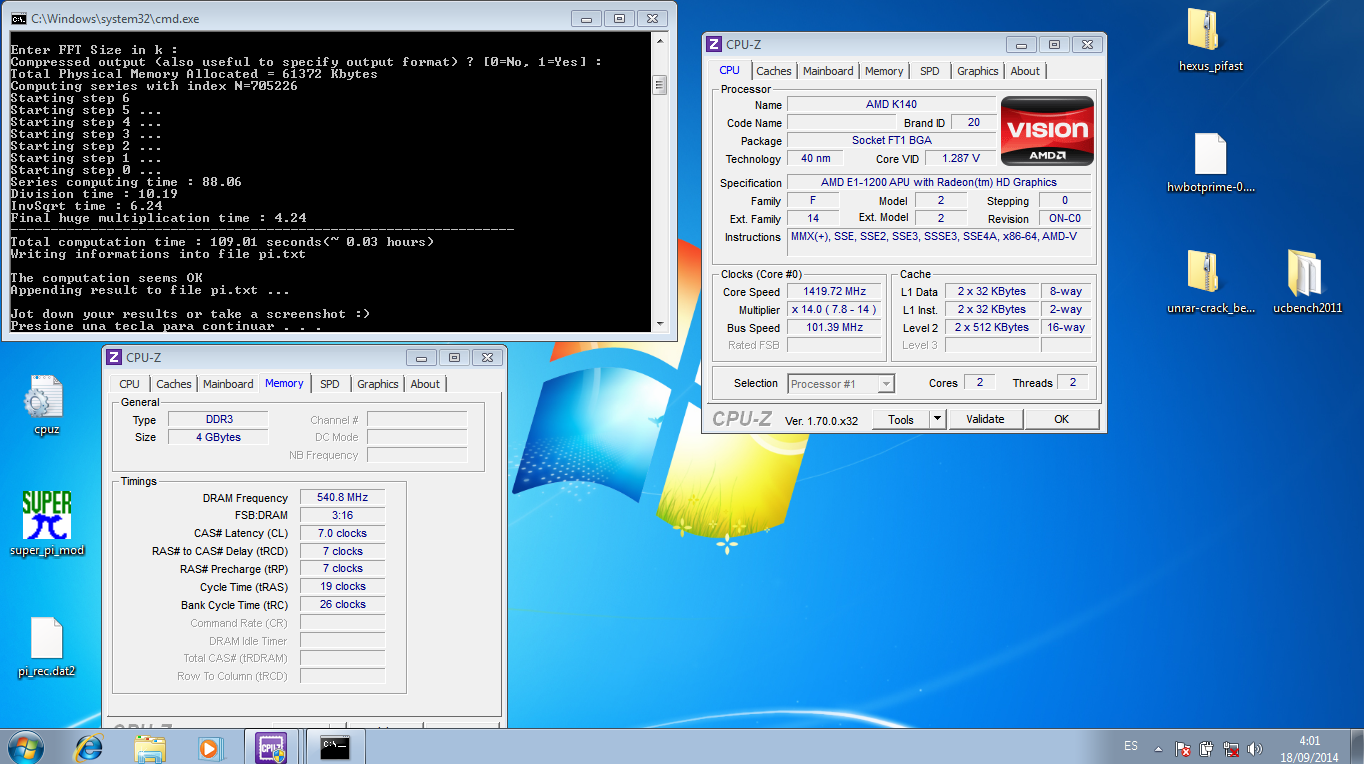Screen dimensions: 1364x764
Task: Select Caches tab in Memory CPU-Z window
Action: [174, 384]
